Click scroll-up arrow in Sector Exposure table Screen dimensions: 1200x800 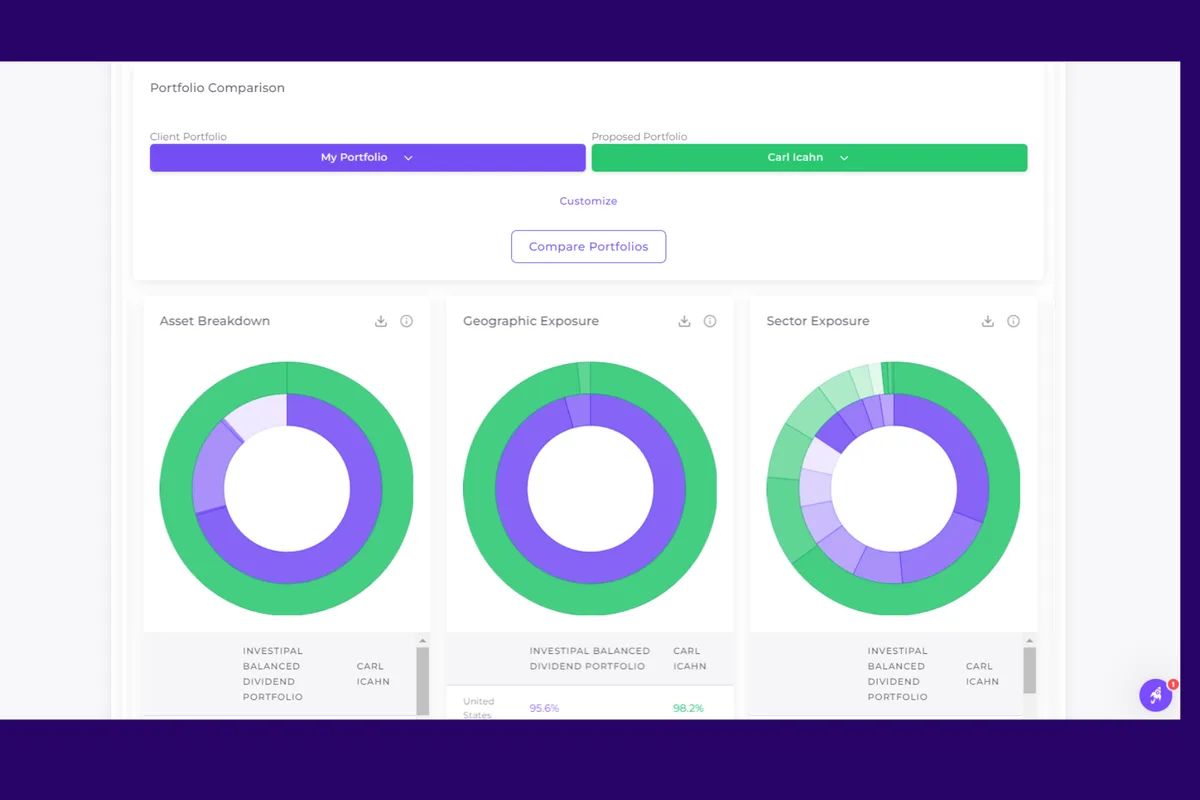tap(1029, 640)
